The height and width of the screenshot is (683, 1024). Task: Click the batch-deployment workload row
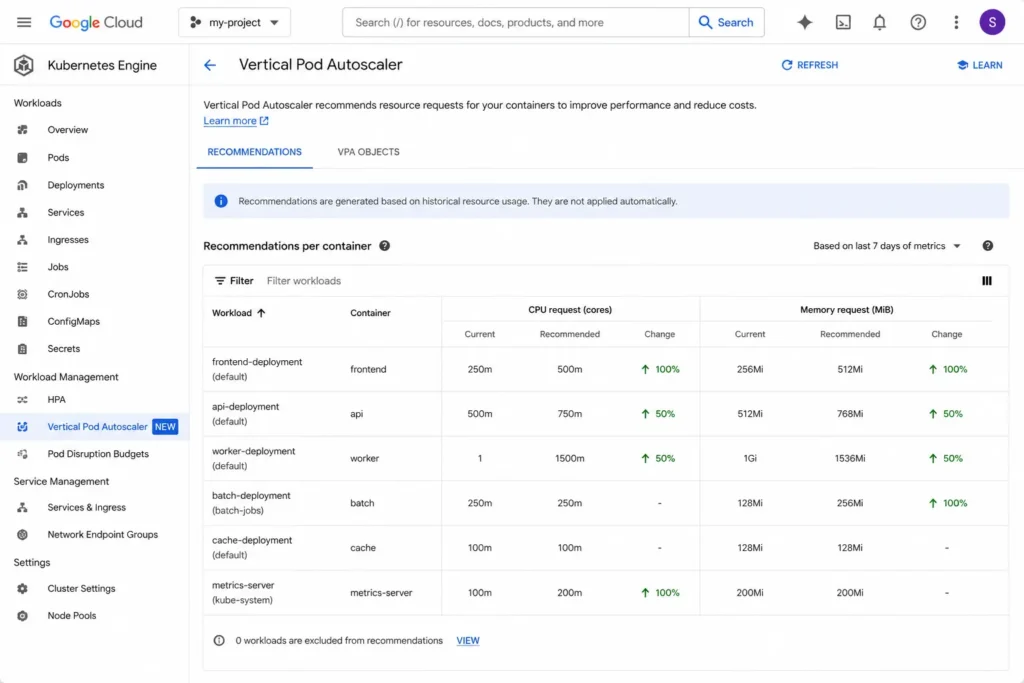point(605,503)
